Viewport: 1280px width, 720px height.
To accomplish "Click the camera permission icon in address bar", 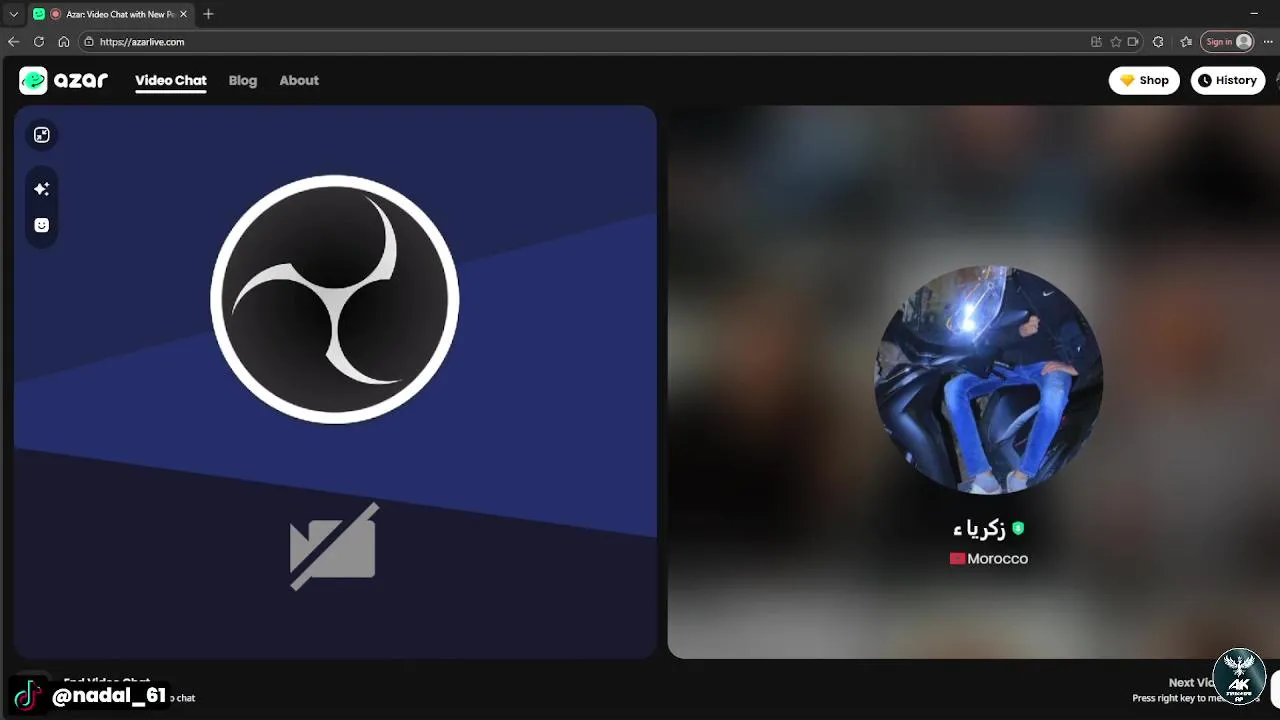I will (1133, 42).
